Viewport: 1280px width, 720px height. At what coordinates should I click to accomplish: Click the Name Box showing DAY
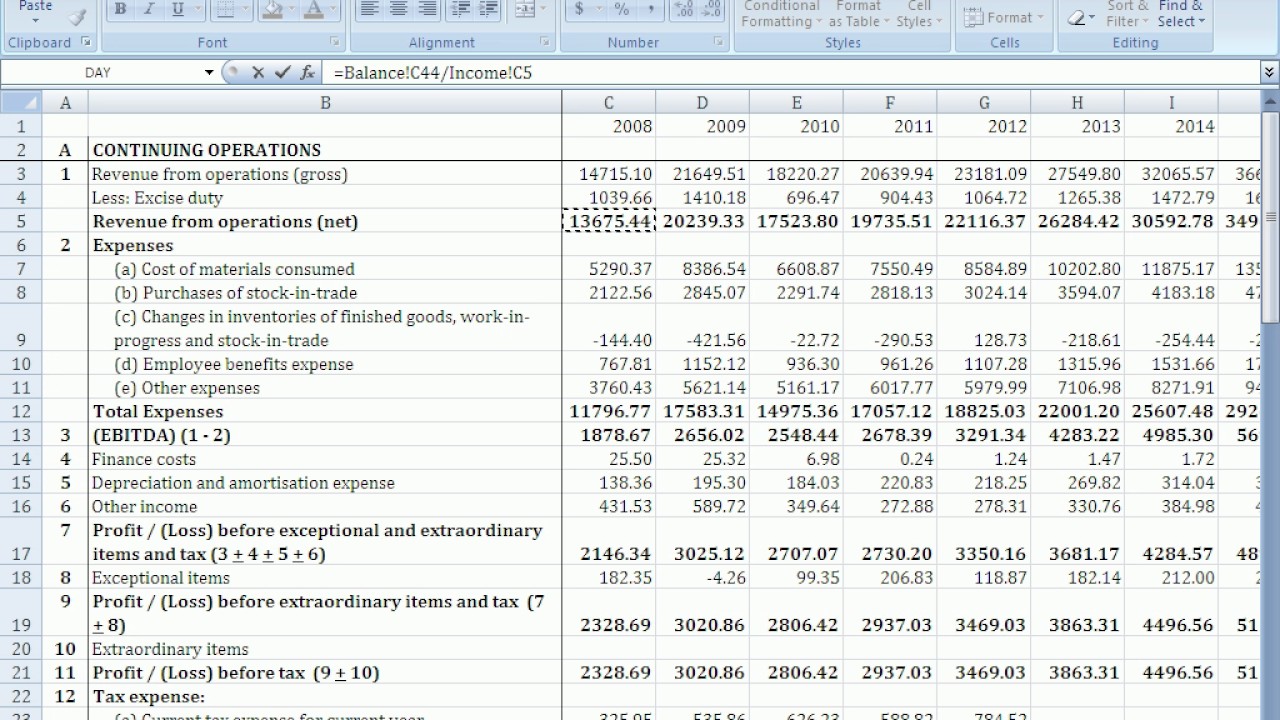pos(98,72)
